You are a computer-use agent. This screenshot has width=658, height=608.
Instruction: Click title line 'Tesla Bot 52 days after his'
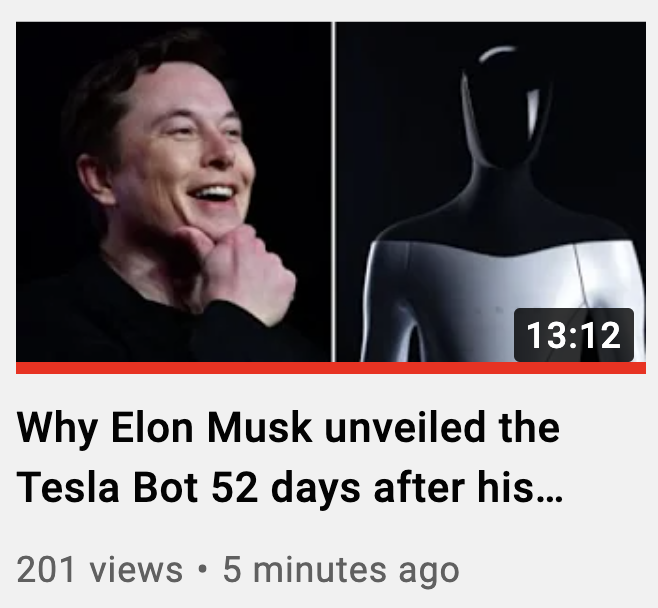click(x=290, y=488)
